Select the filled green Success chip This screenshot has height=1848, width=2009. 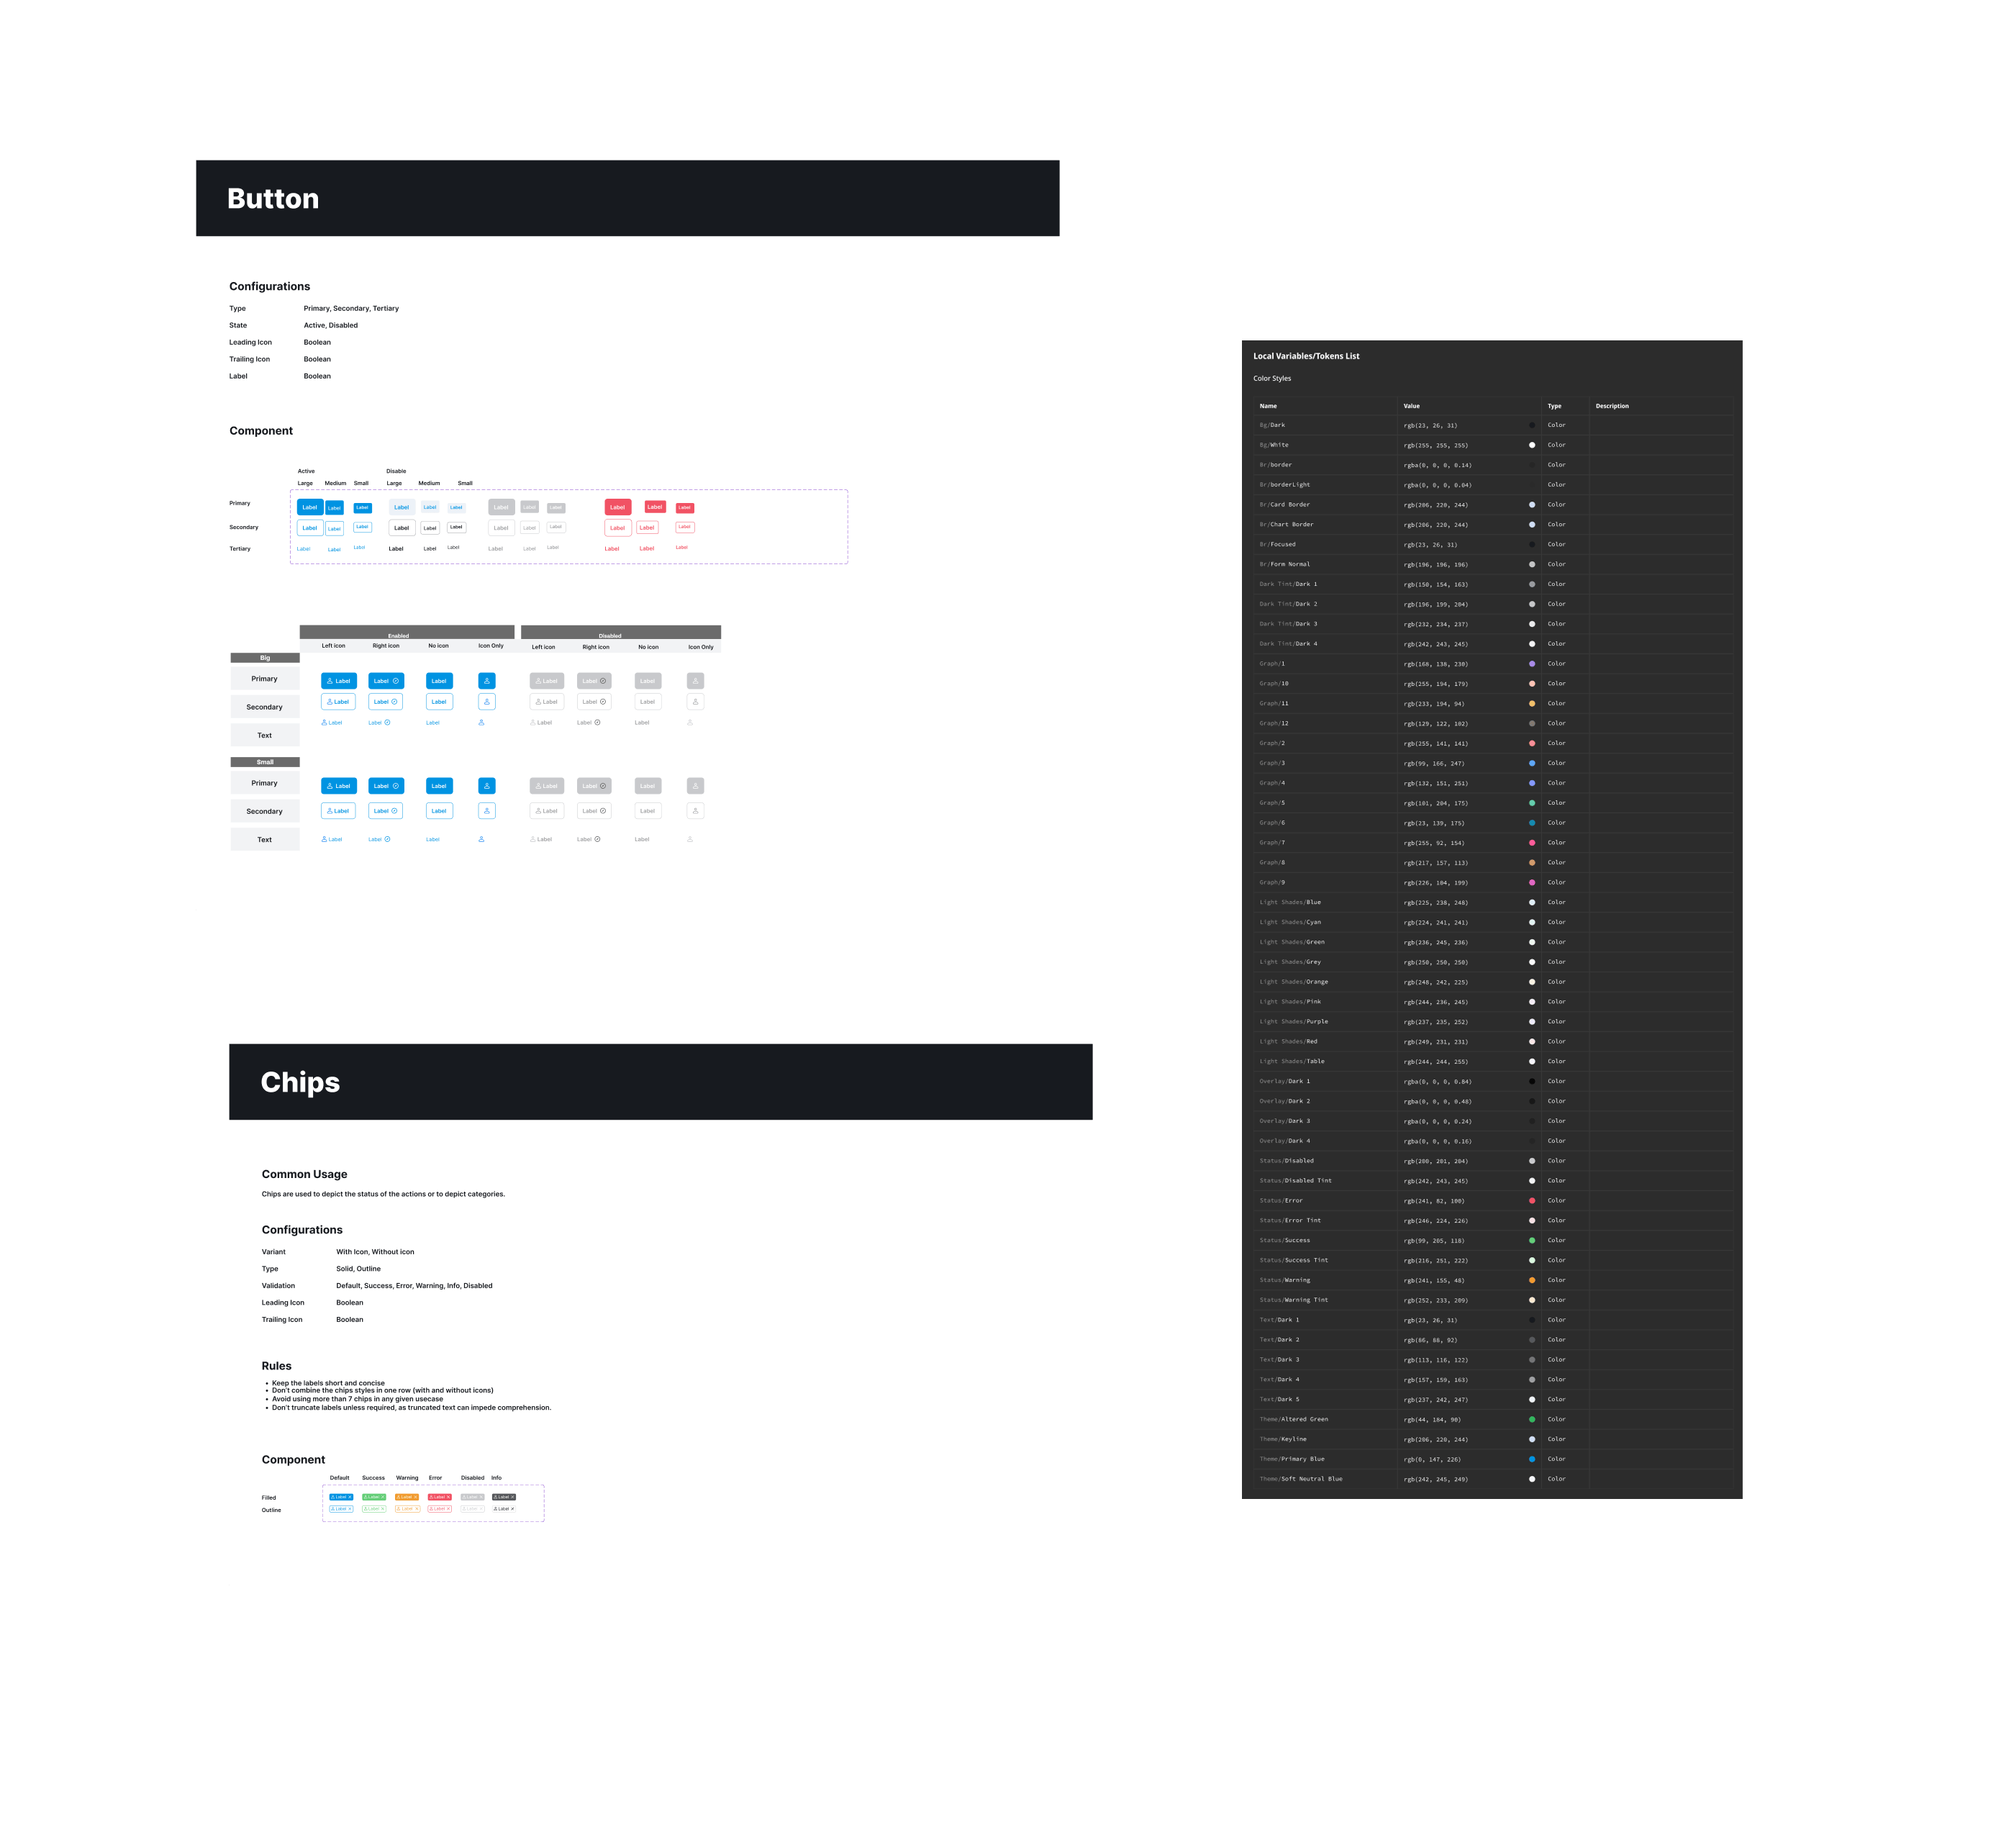pos(374,1497)
